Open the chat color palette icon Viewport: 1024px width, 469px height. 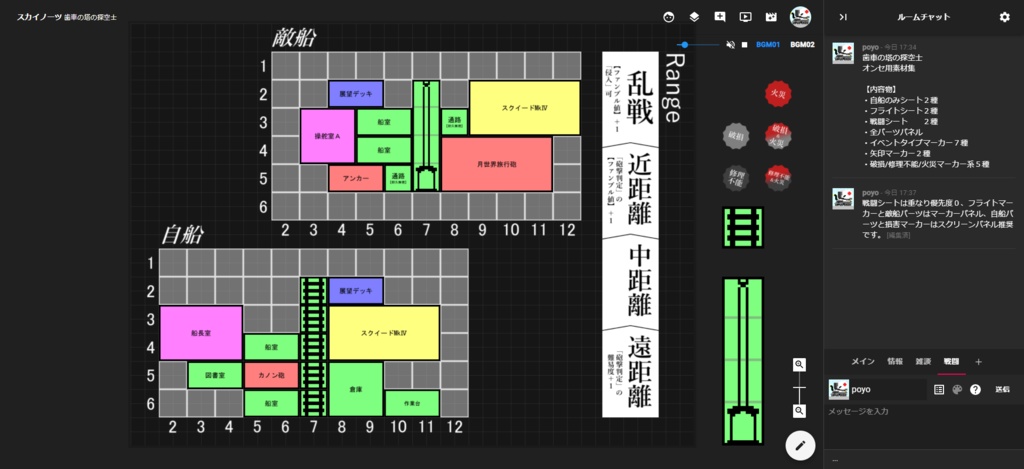pos(957,389)
